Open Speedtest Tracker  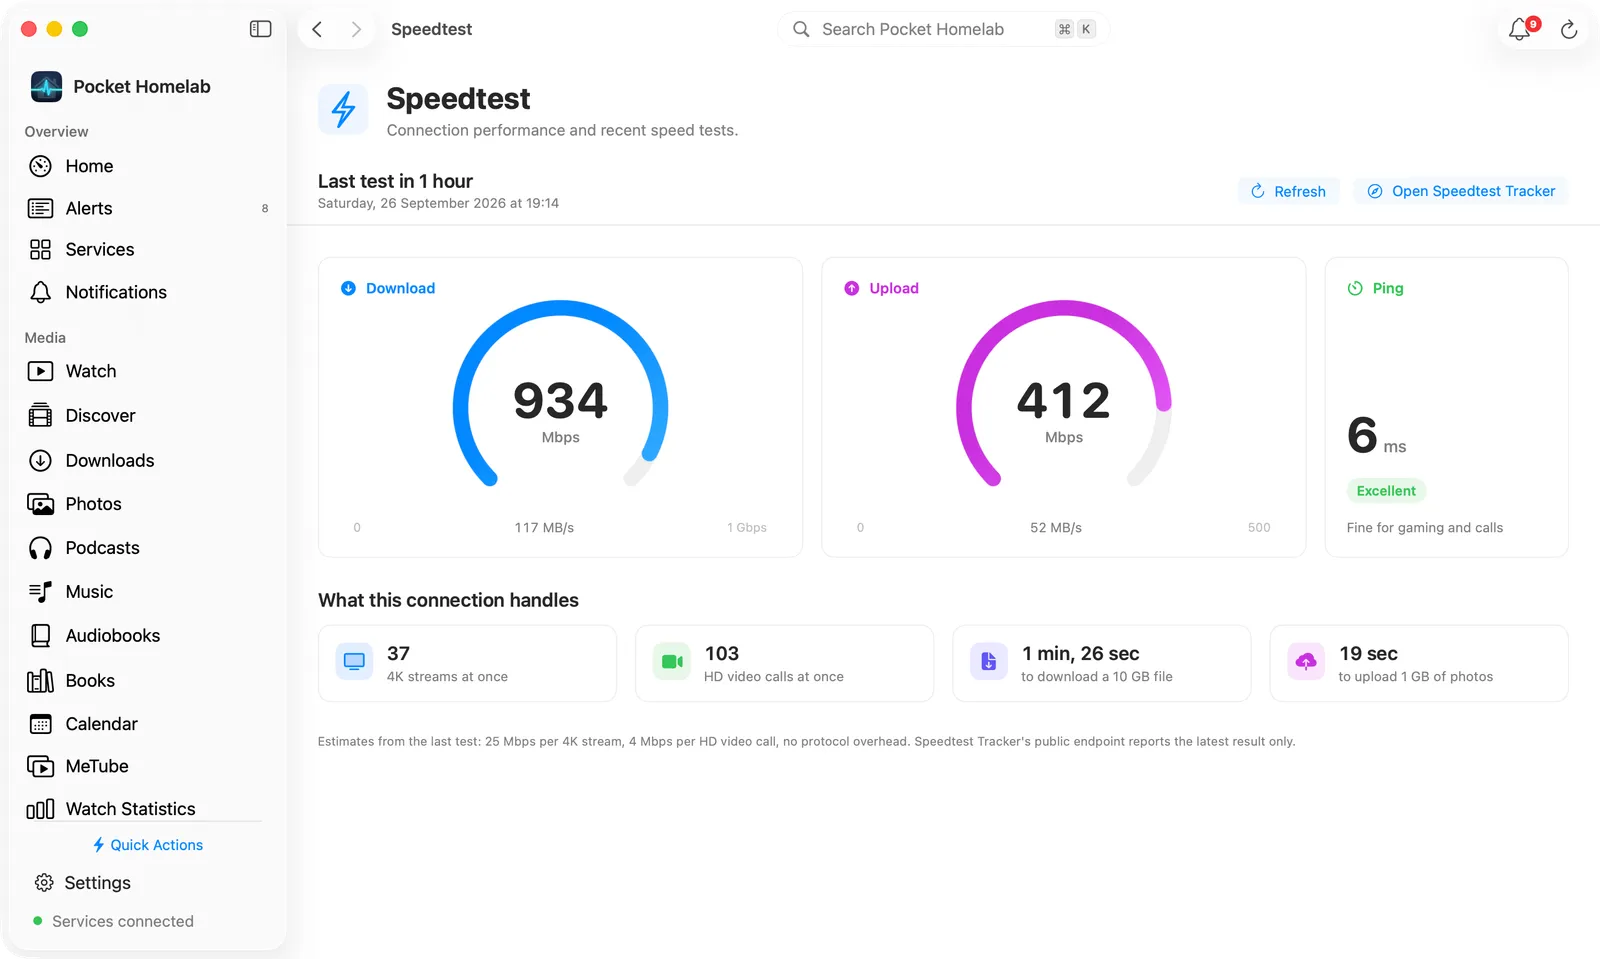tap(1461, 191)
